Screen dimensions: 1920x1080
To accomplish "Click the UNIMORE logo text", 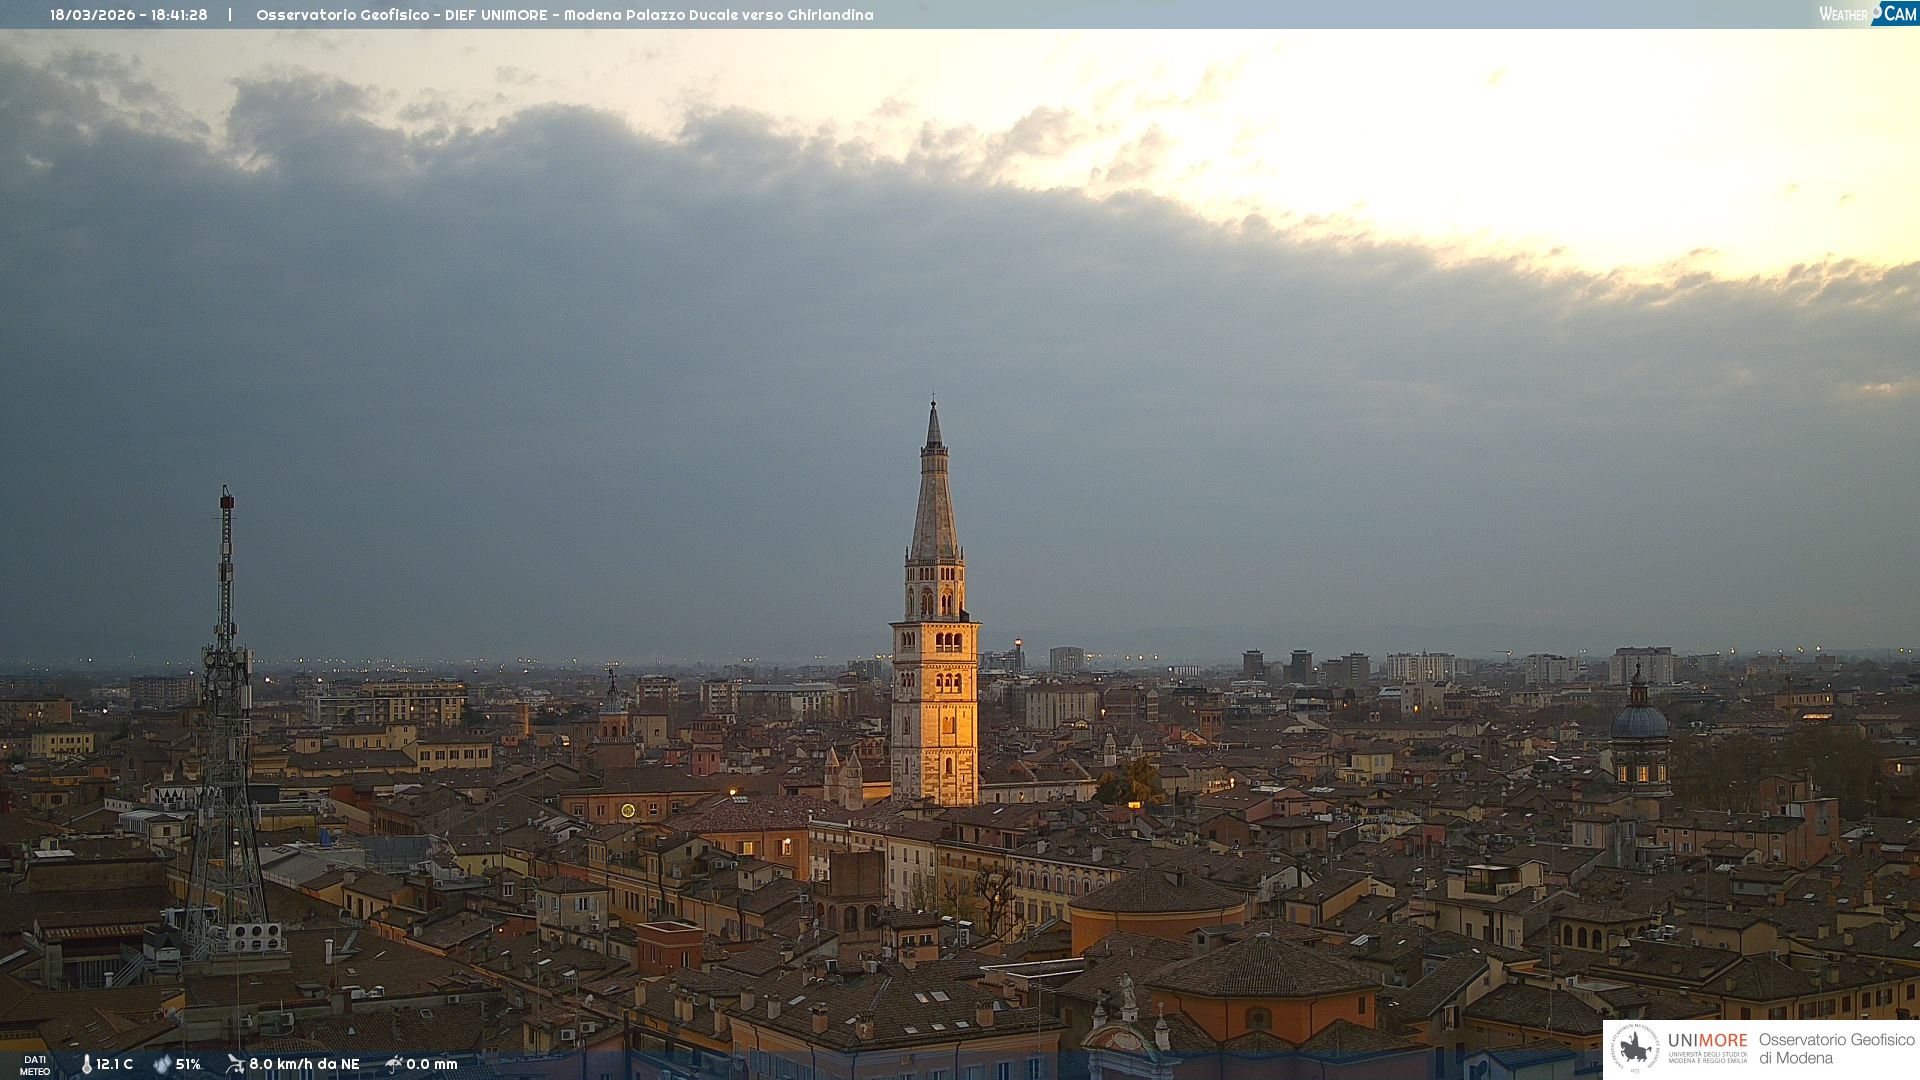I will 1707,1041.
